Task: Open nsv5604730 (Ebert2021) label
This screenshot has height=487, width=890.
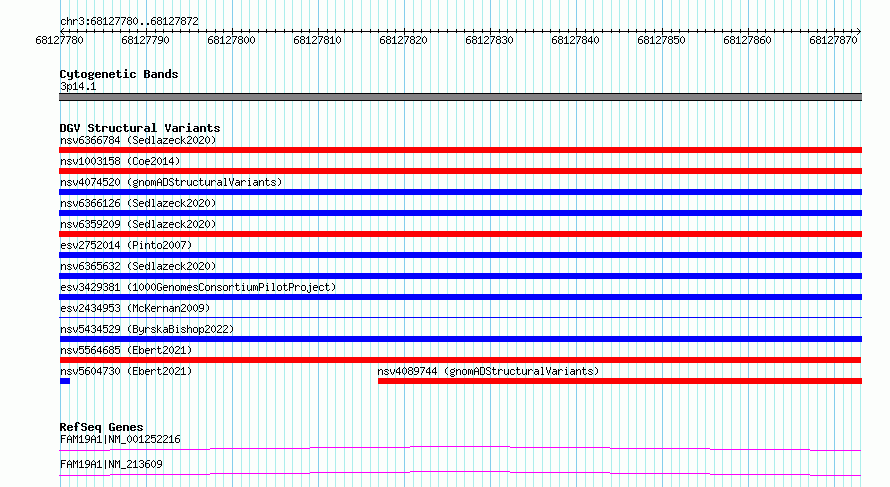Action: click(x=126, y=371)
